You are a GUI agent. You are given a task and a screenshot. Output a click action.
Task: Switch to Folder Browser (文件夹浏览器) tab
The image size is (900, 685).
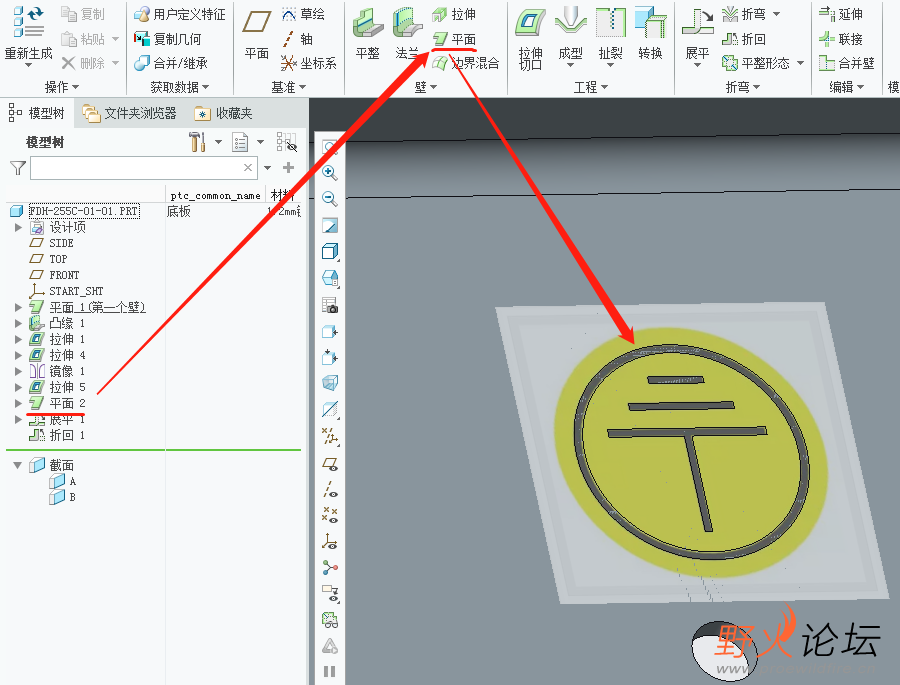[129, 113]
